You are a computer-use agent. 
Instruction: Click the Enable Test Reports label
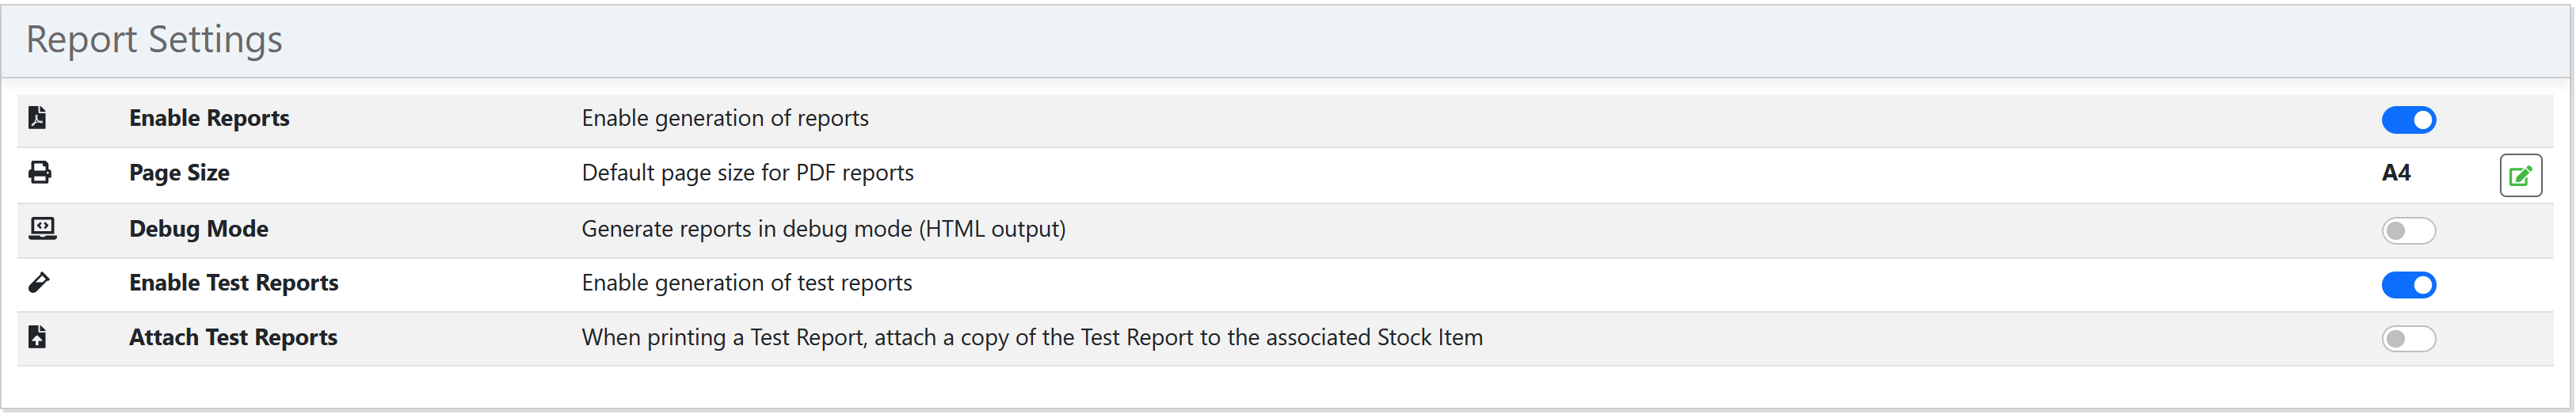pos(233,283)
